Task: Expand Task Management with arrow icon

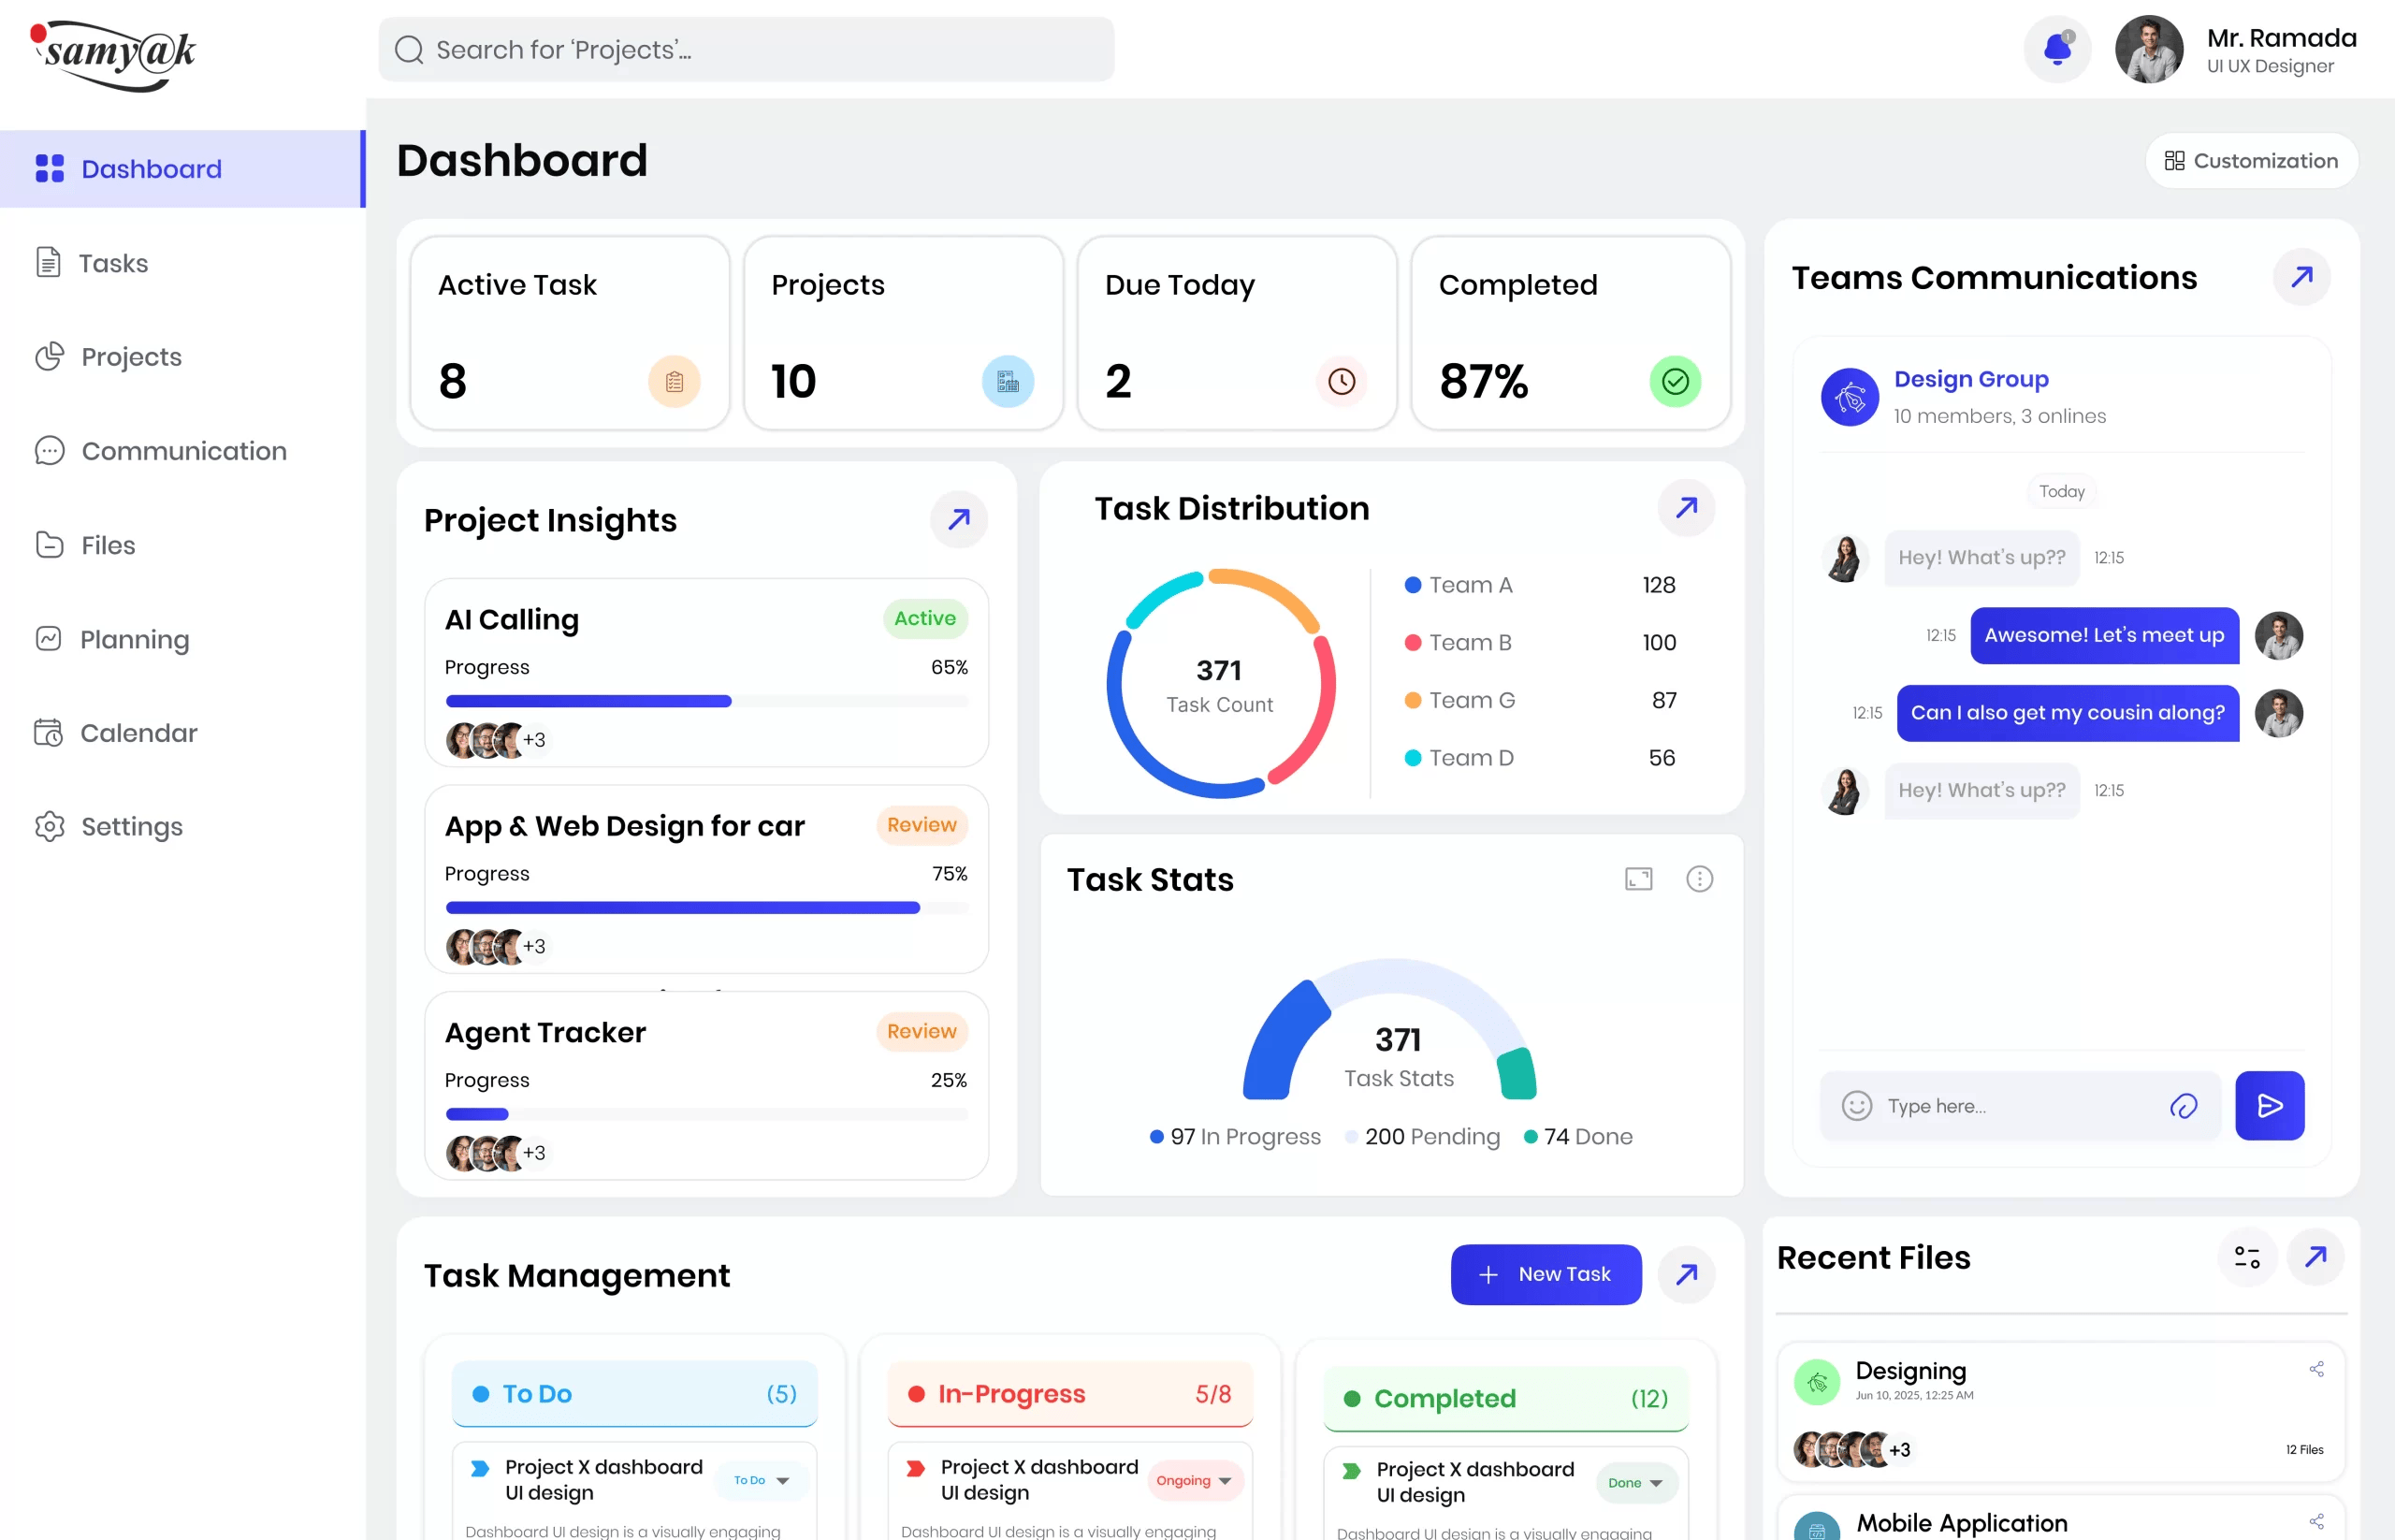Action: (1686, 1274)
